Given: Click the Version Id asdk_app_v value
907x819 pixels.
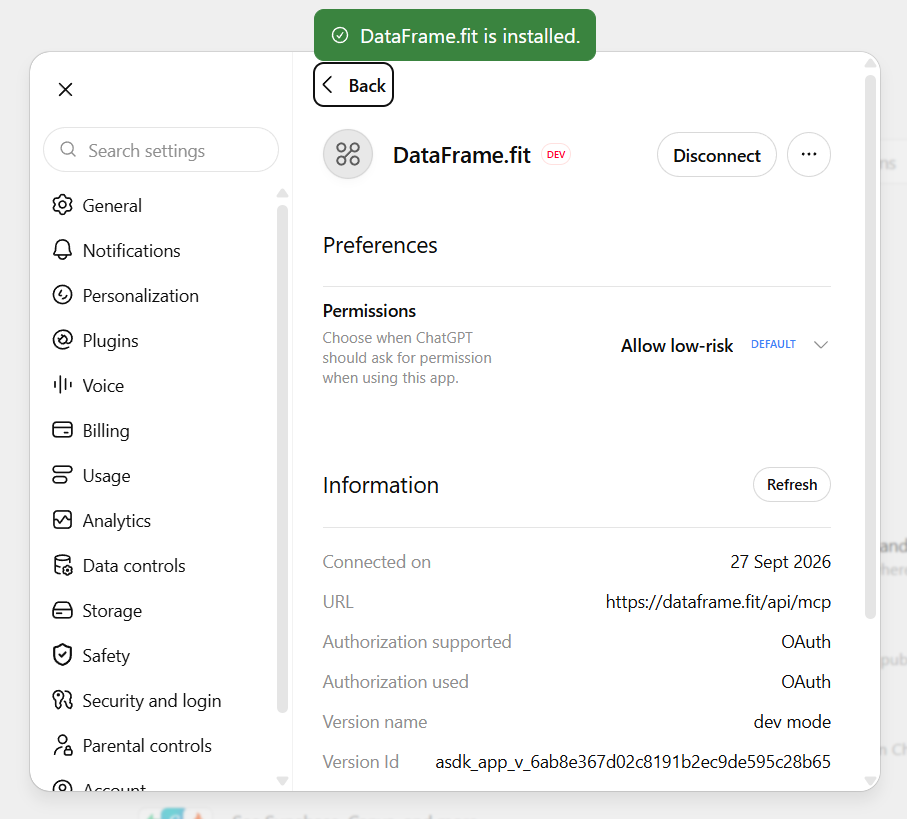Looking at the screenshot, I should point(633,762).
